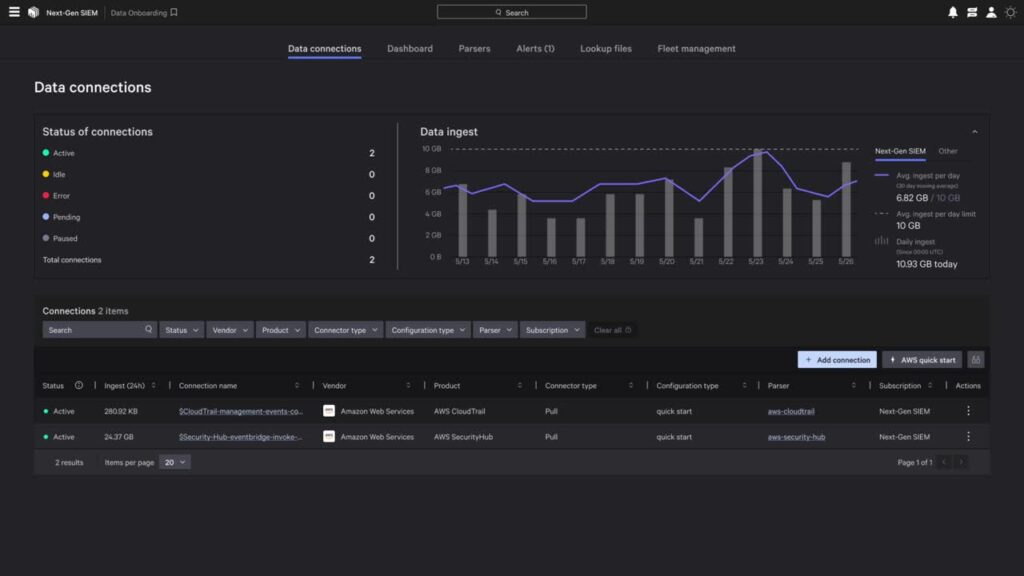Screen dimensions: 1024x576
Task: Click the CrowdStrike falcon logo
Action: [x=33, y=11]
